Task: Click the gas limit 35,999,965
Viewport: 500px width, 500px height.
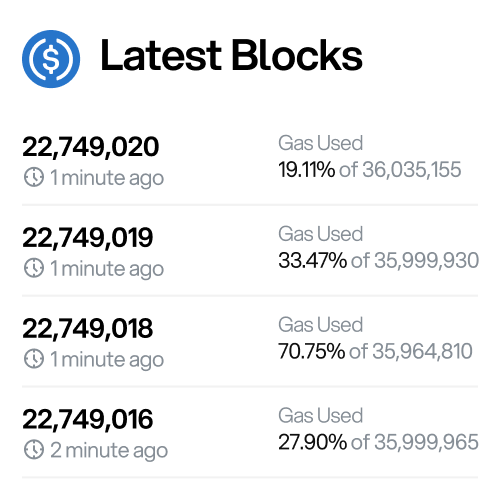Action: (427, 442)
